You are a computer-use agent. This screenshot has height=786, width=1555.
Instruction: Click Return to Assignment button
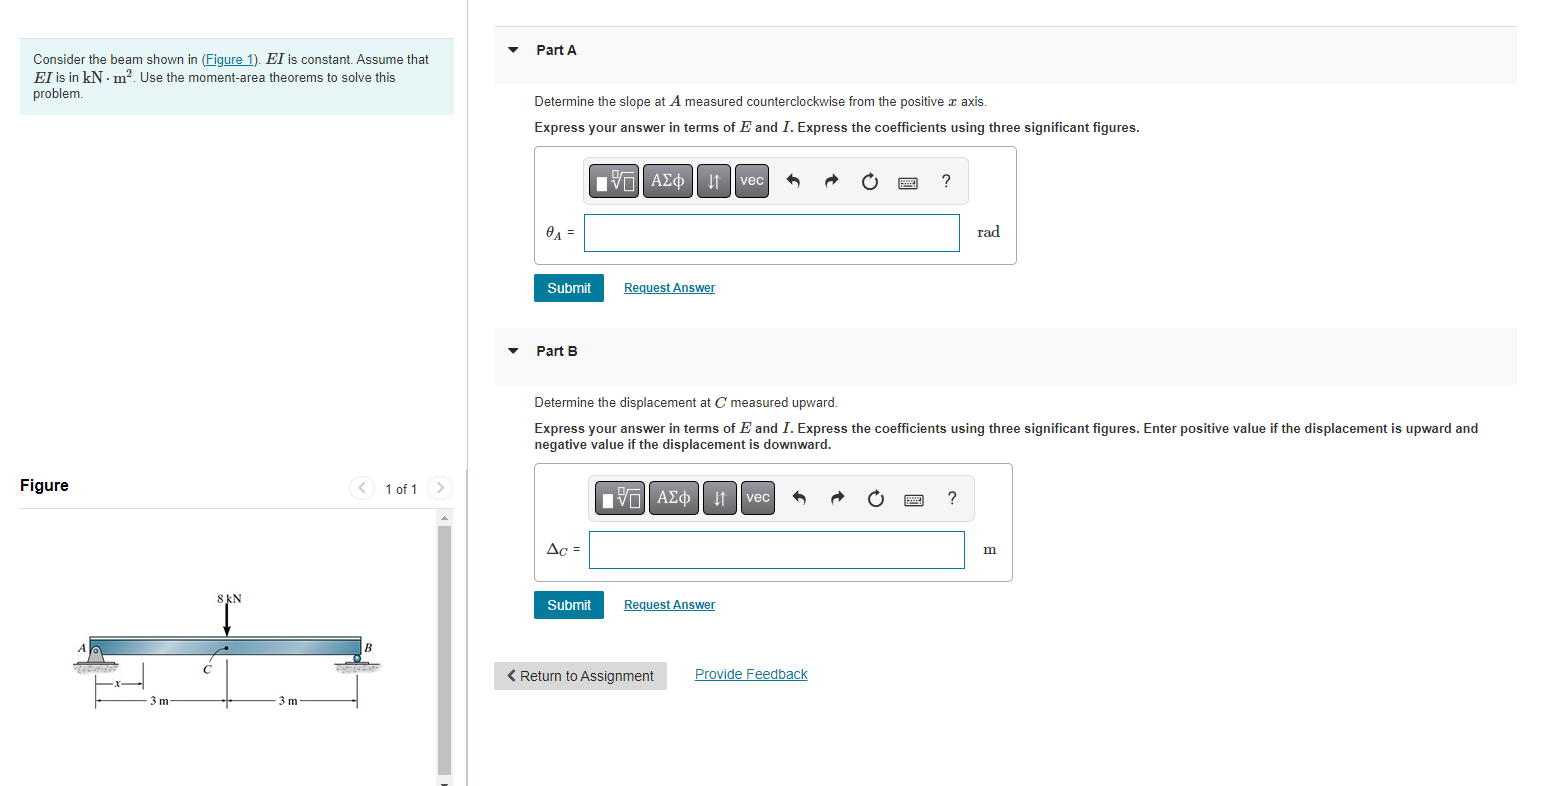tap(580, 676)
